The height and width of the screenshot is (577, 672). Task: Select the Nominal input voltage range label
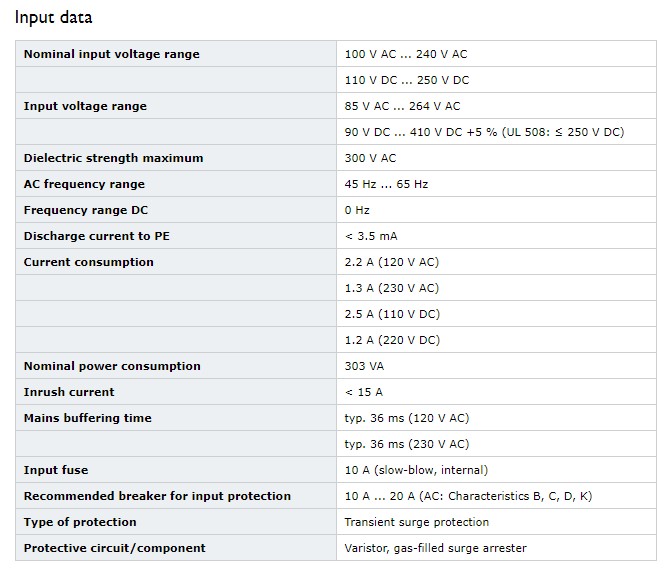[111, 54]
